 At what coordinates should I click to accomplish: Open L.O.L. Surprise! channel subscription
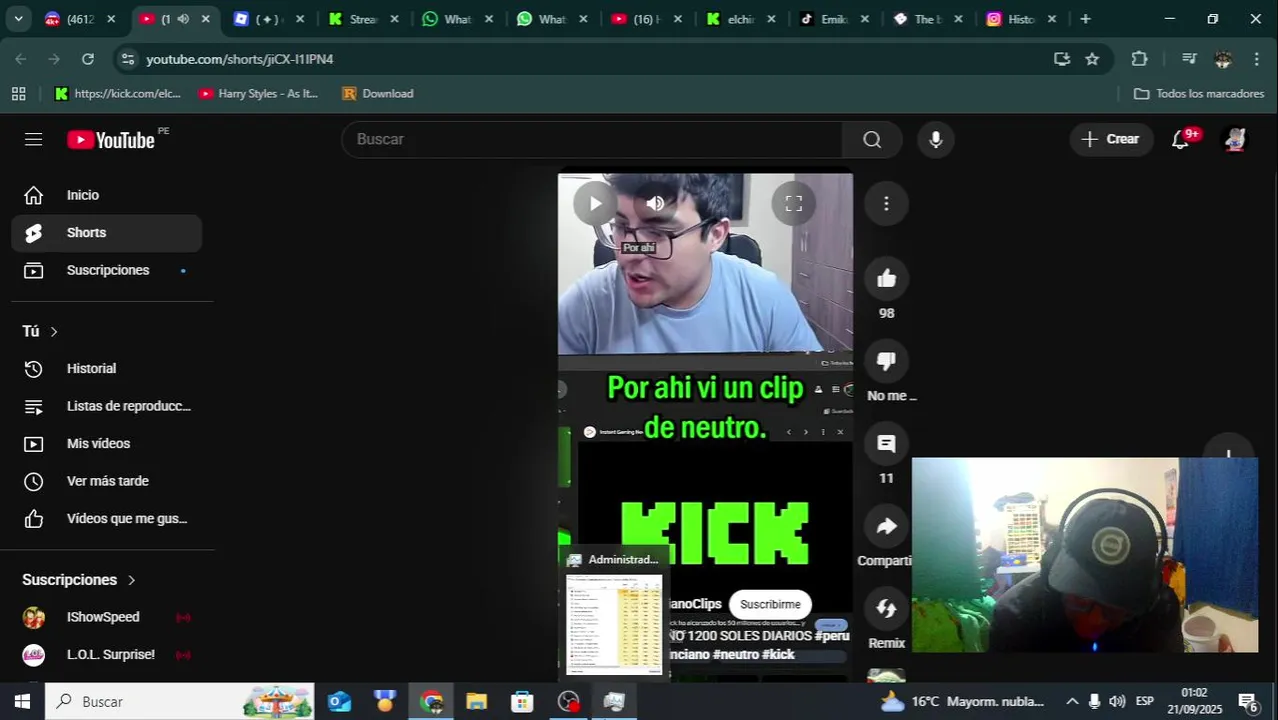[x=106, y=655]
